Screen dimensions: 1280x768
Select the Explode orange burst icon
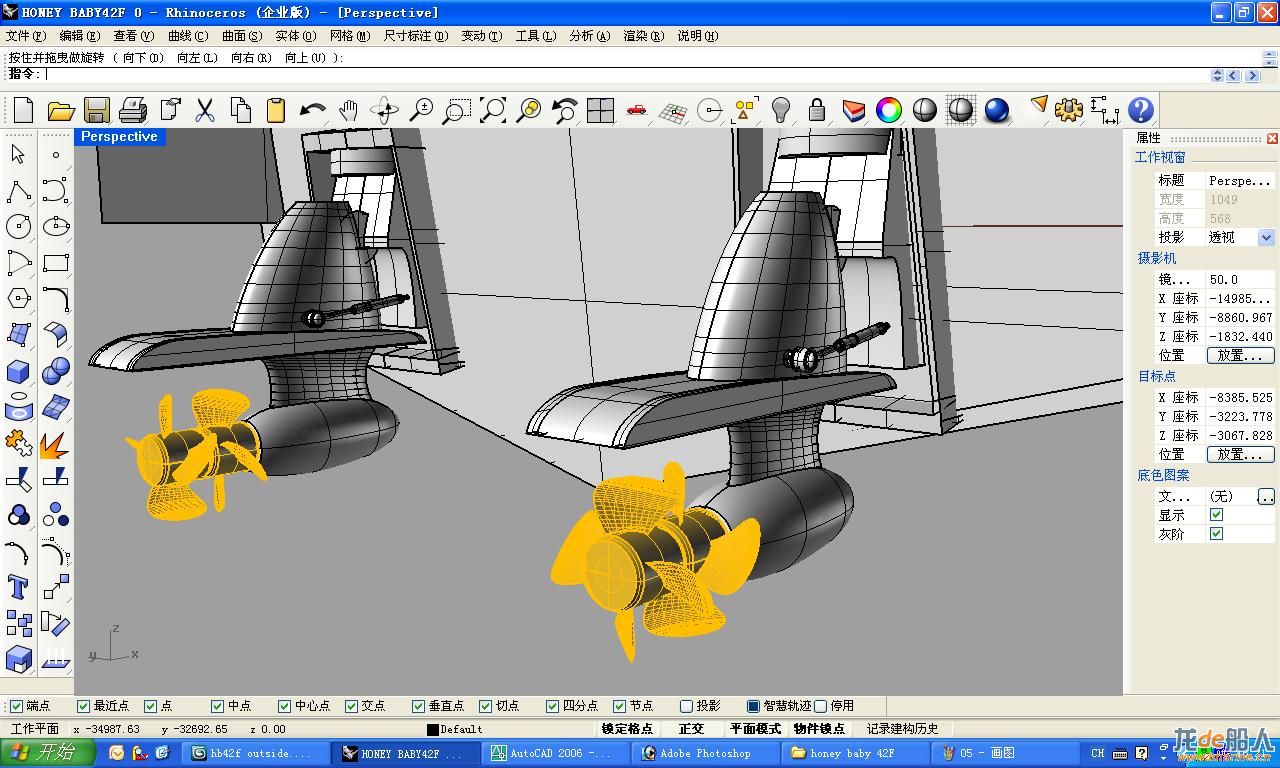tap(56, 443)
